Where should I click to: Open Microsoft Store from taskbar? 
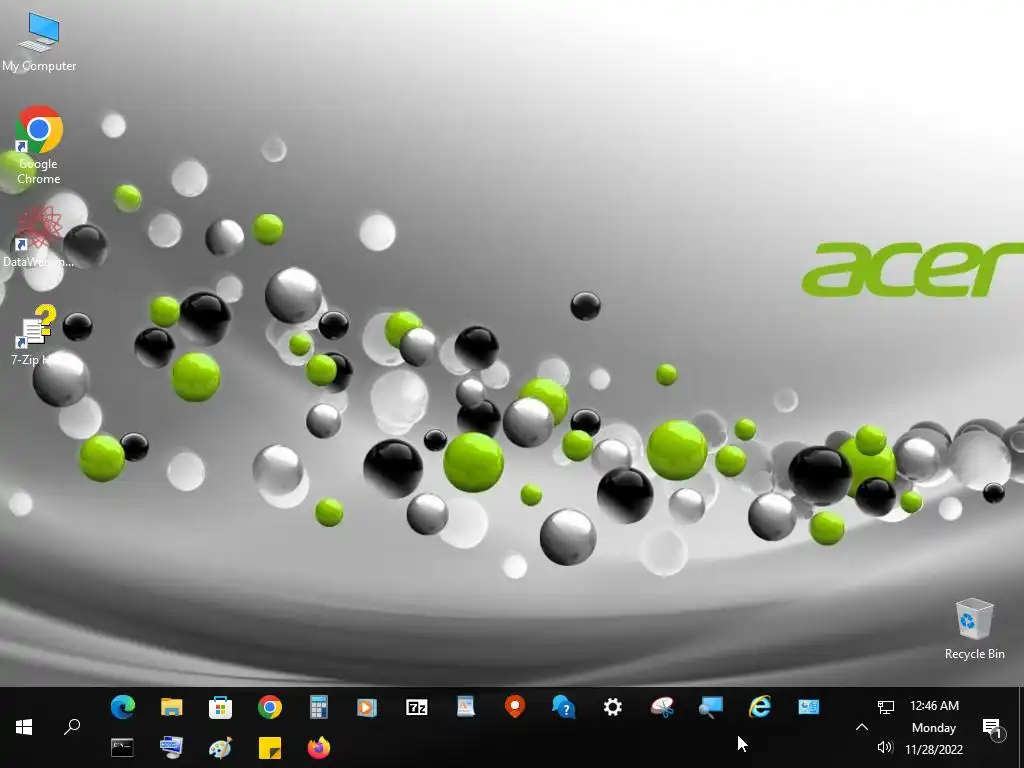[x=221, y=707]
